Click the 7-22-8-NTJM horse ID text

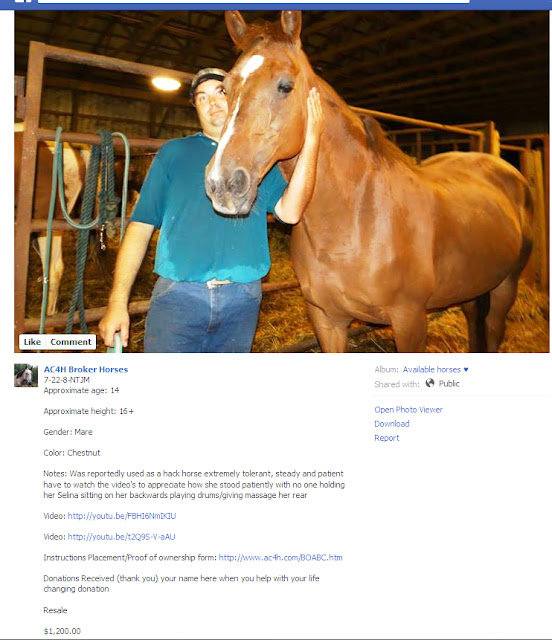[67, 380]
